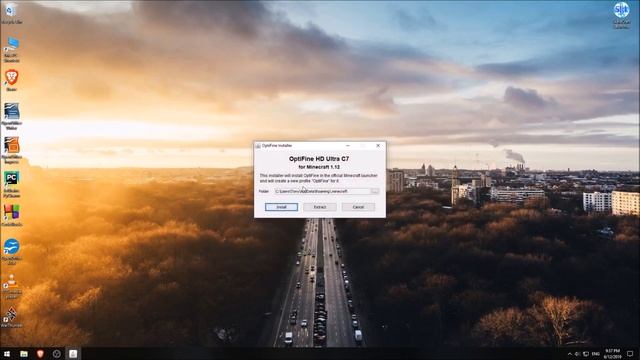Open the folder browse button beside the path
The height and width of the screenshot is (360, 640).
[x=375, y=191]
